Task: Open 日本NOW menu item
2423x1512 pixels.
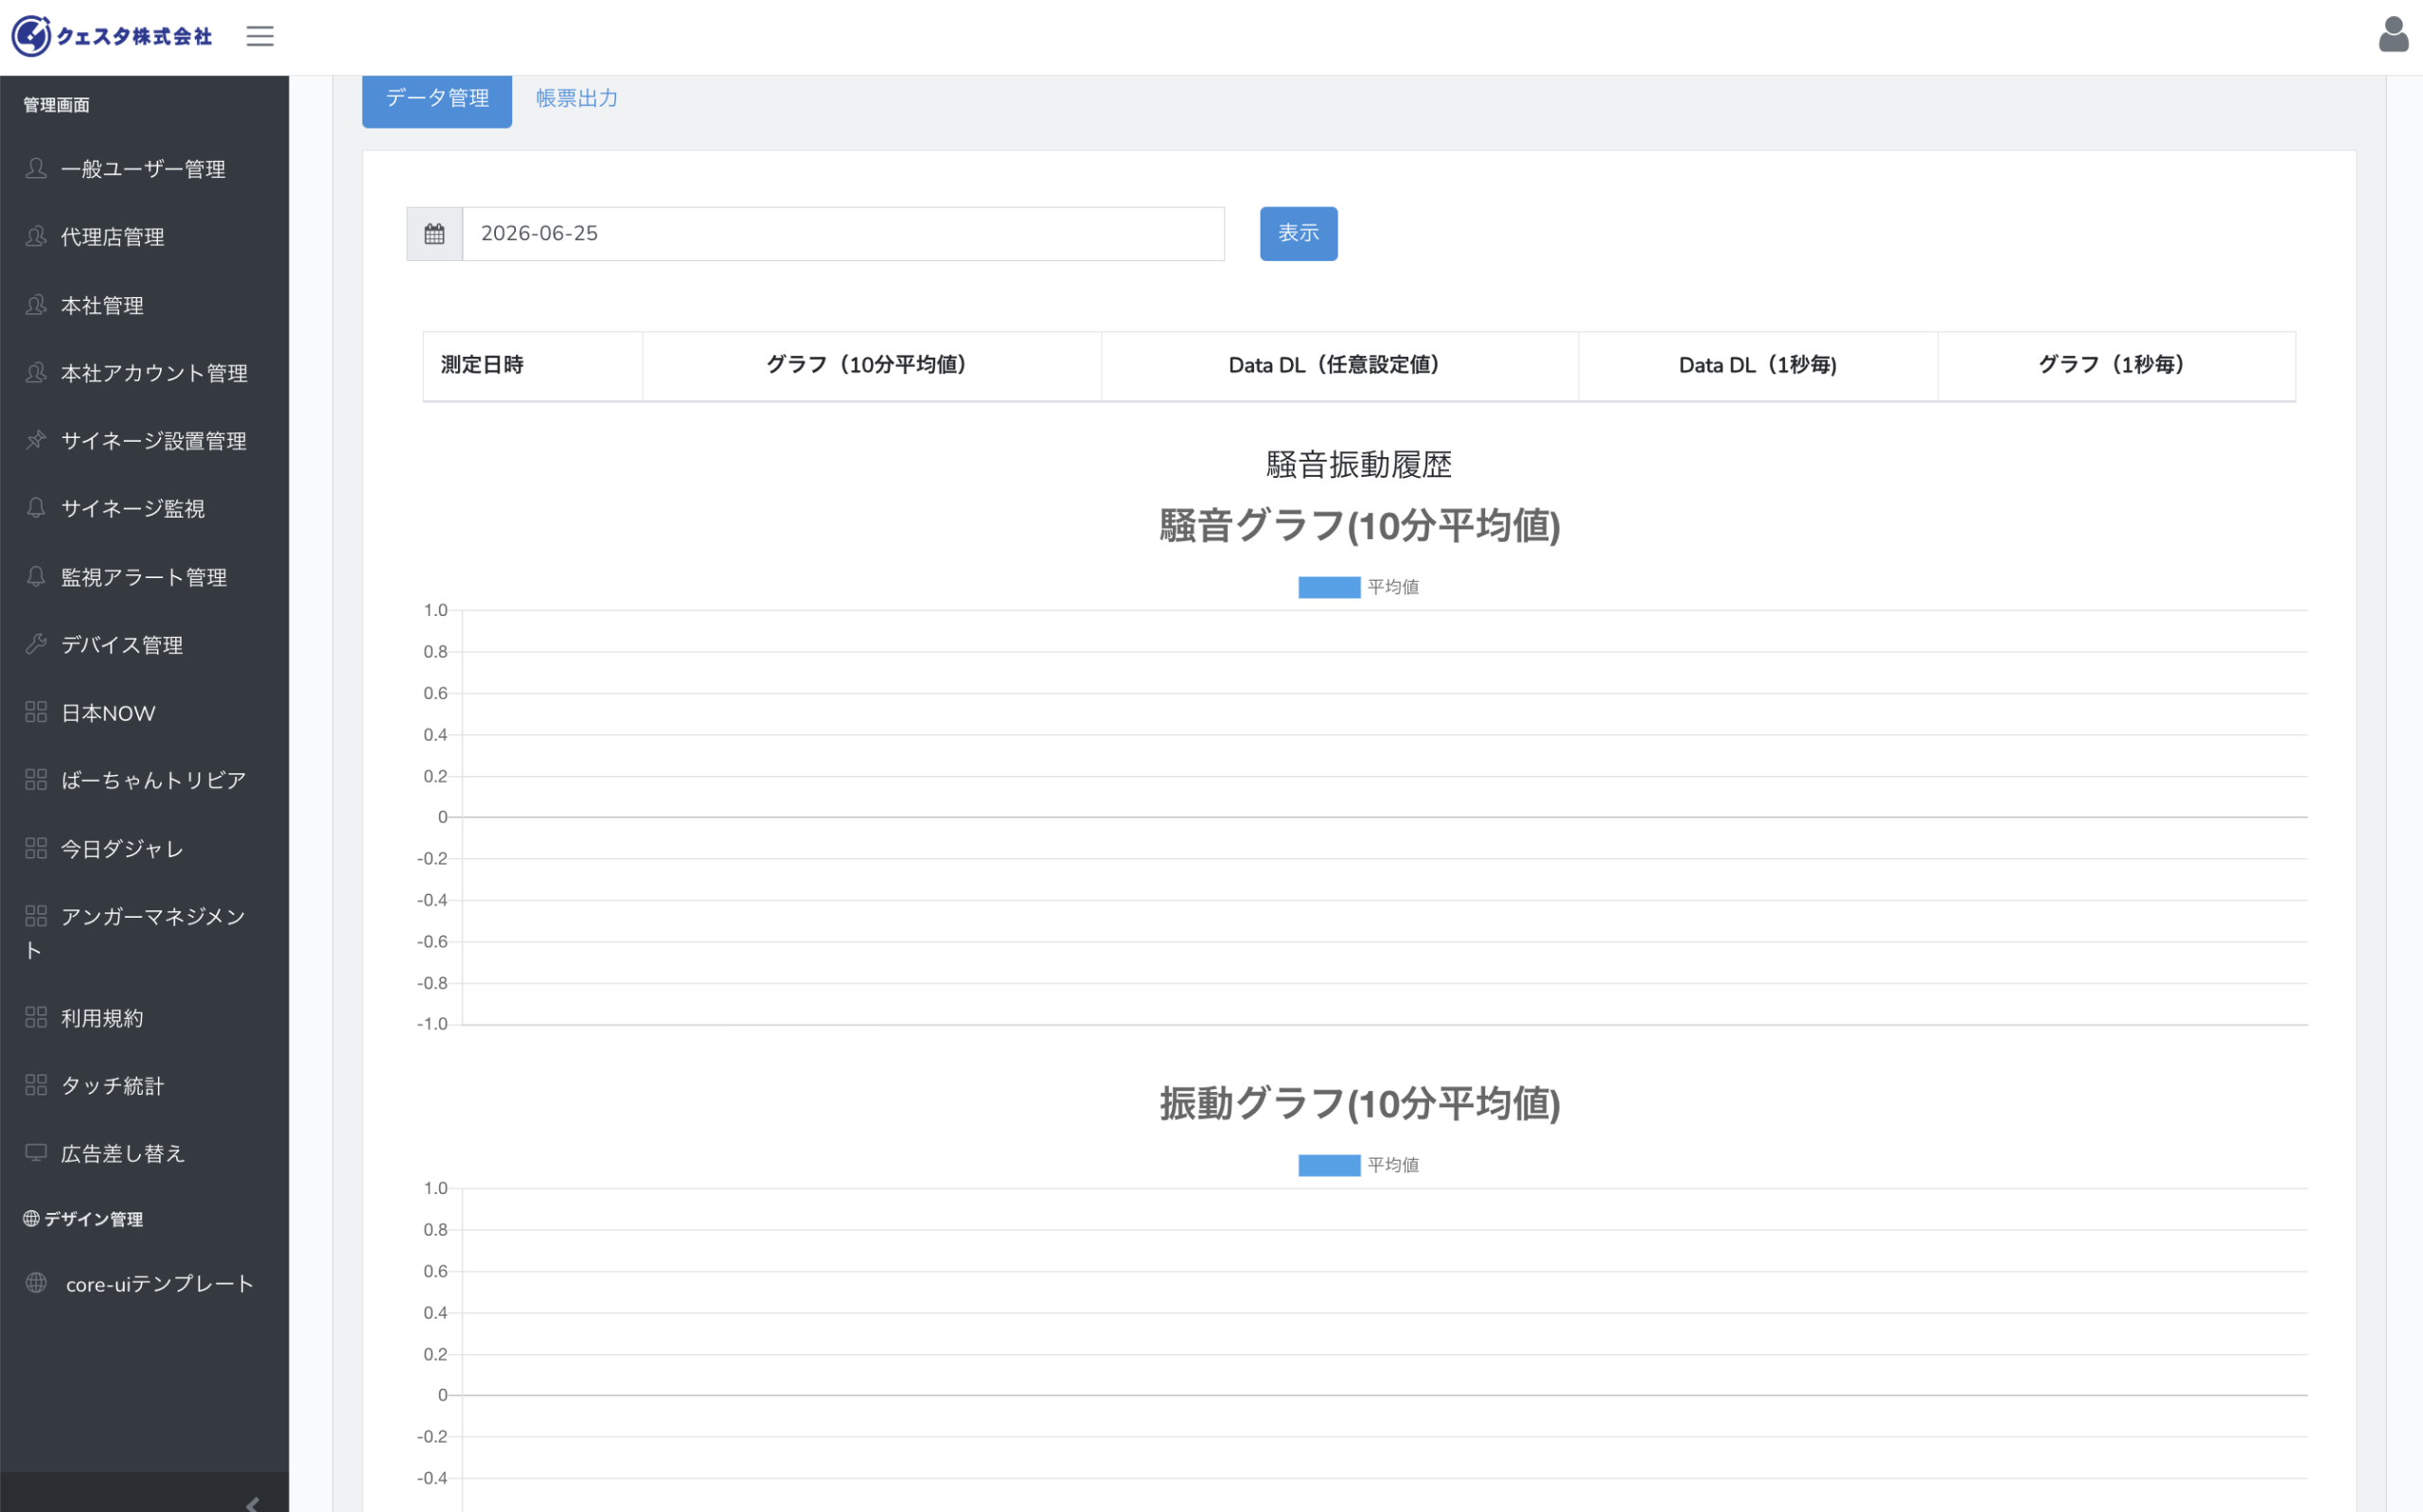Action: pyautogui.click(x=144, y=713)
